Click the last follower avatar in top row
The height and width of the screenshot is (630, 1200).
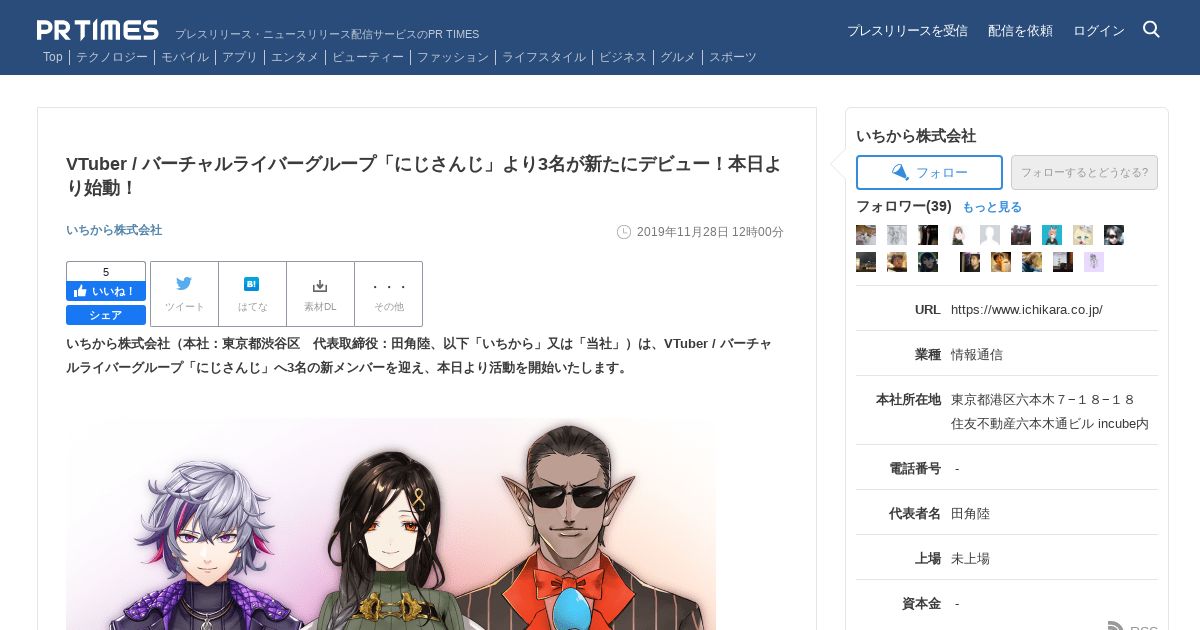1114,235
